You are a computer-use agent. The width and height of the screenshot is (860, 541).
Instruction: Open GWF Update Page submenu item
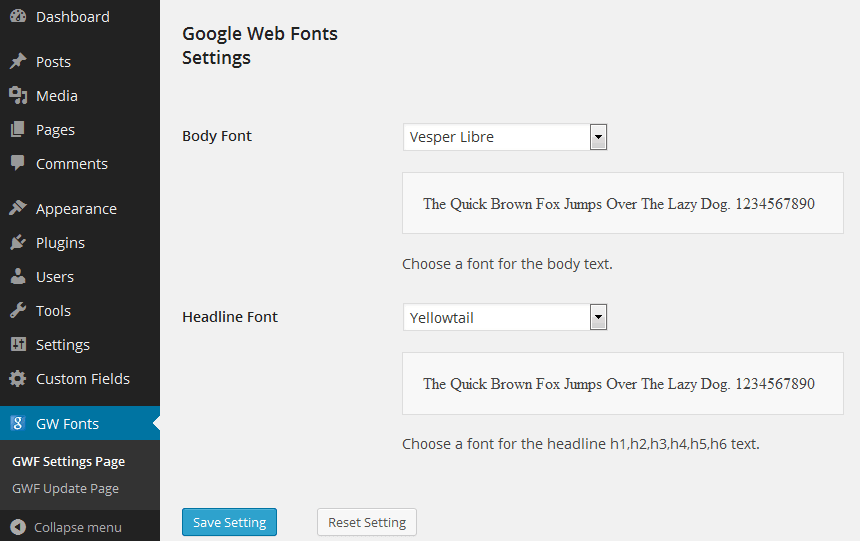coord(65,488)
